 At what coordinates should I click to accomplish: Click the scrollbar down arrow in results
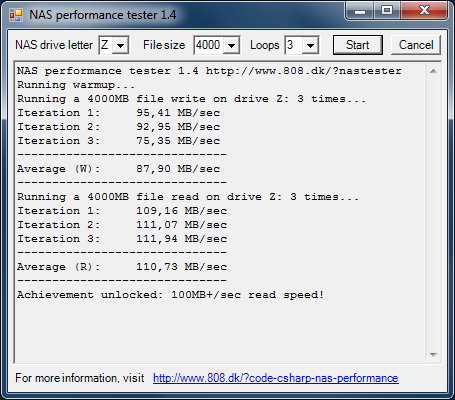click(x=433, y=355)
